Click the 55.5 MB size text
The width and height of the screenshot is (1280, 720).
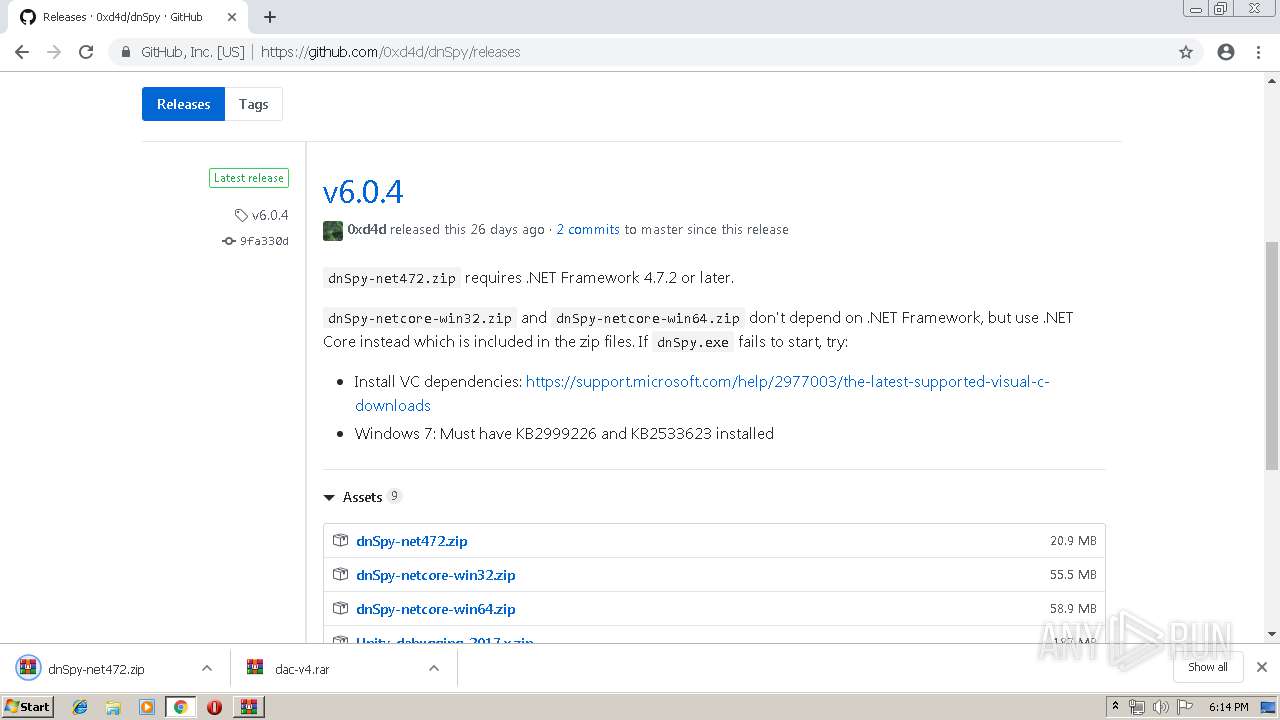coord(1073,575)
